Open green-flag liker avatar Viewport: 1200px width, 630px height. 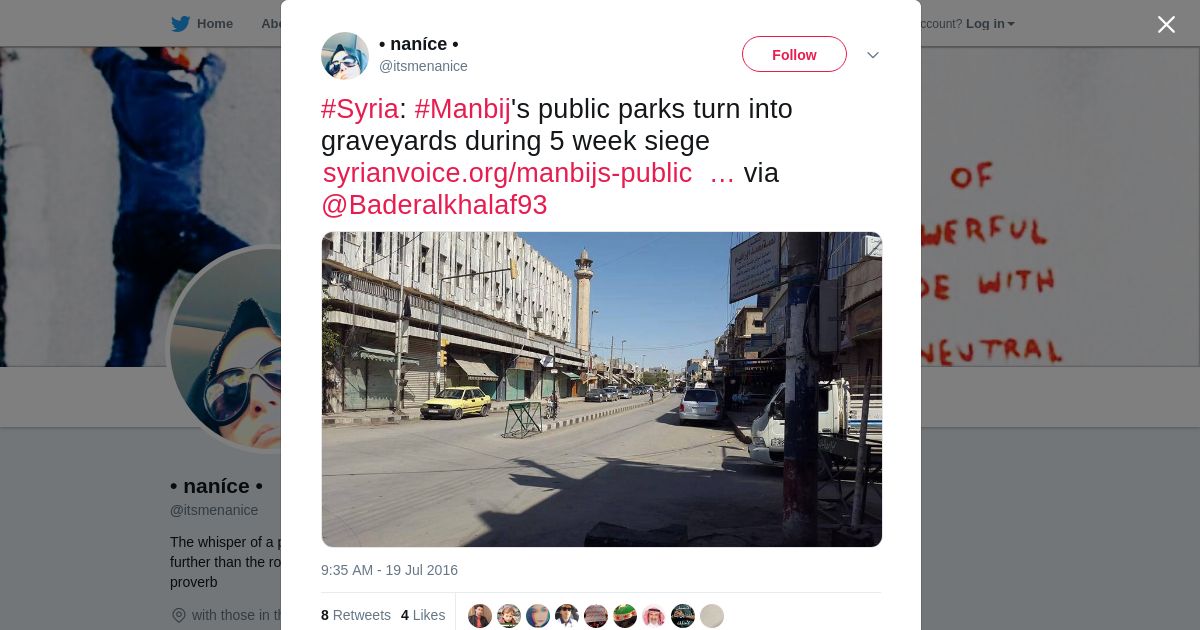625,616
